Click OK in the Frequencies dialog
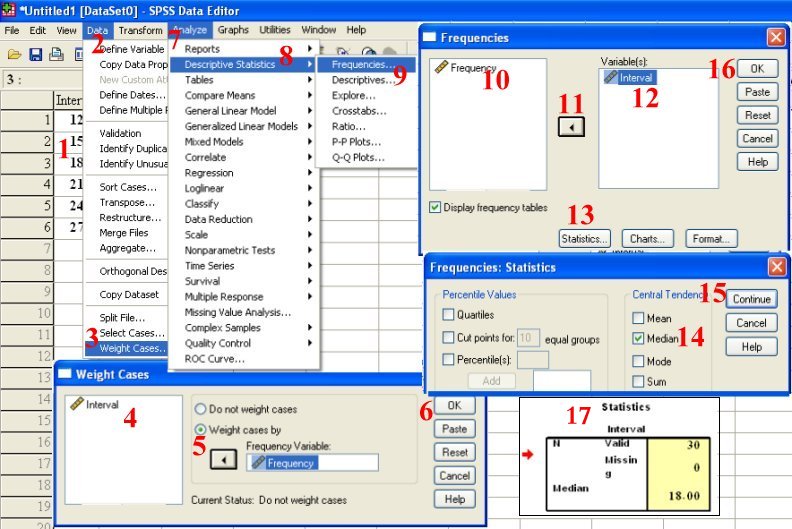792x529 pixels. (757, 69)
